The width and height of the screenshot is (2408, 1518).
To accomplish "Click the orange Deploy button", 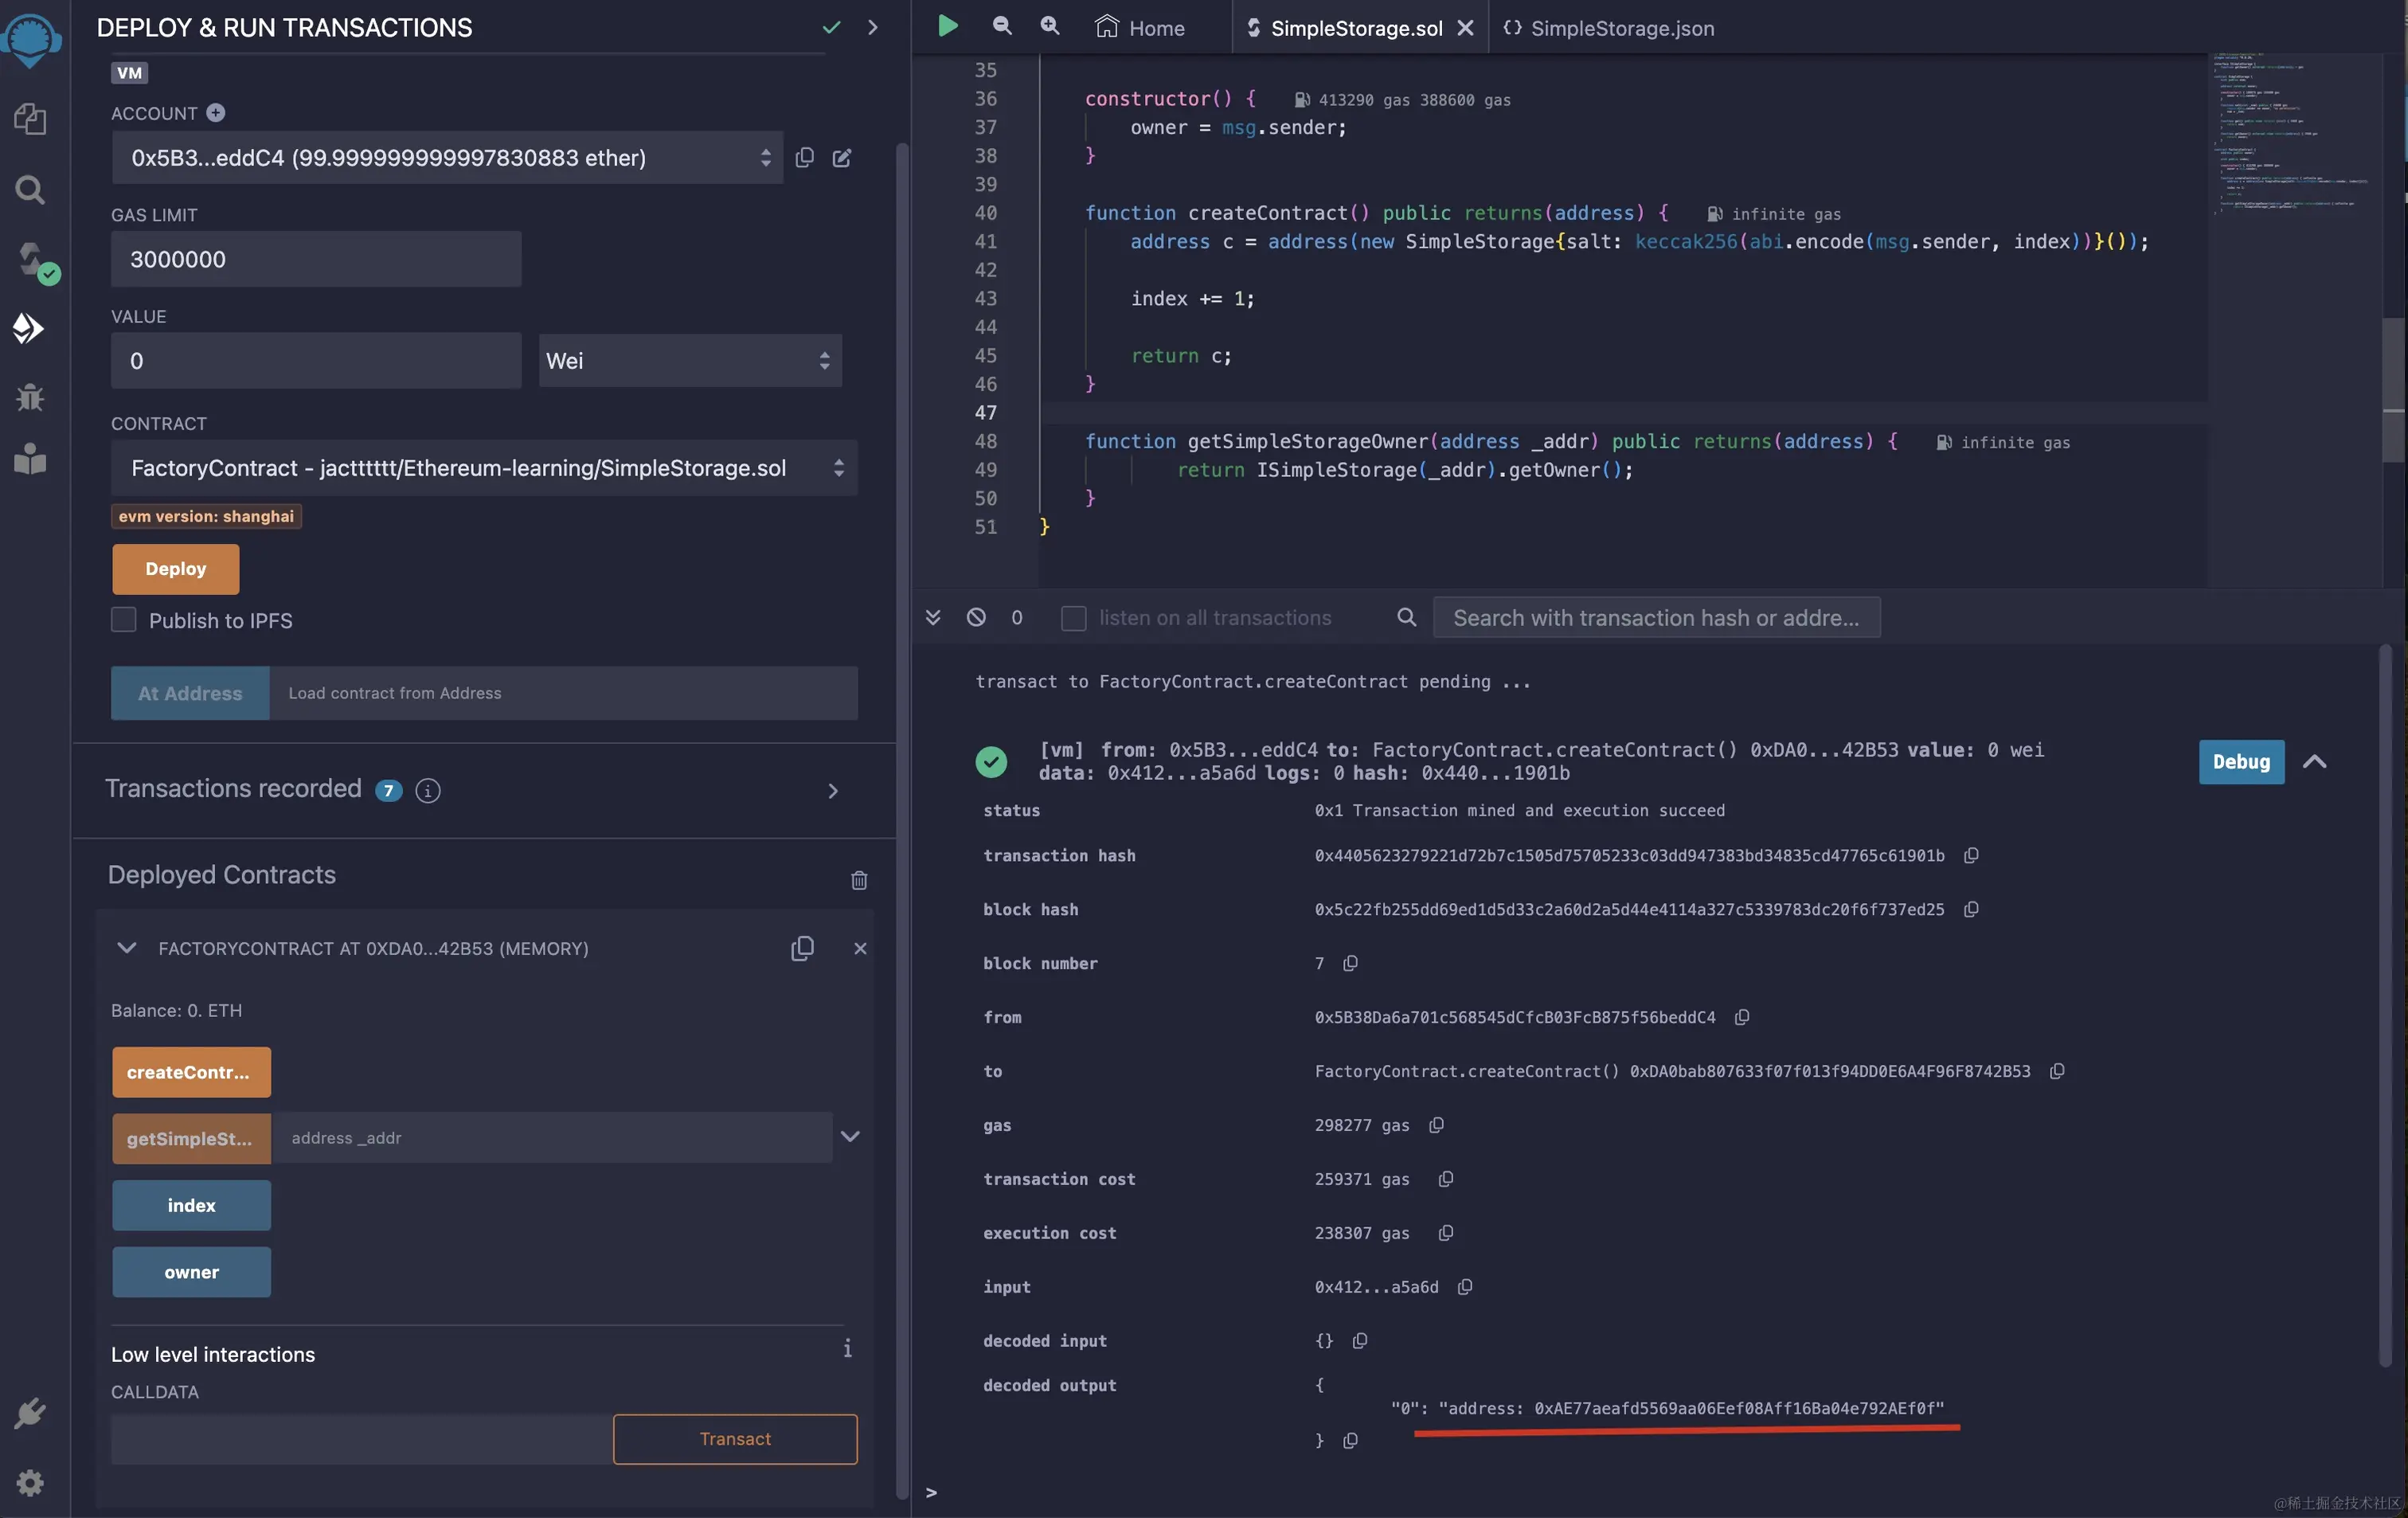I will point(175,569).
